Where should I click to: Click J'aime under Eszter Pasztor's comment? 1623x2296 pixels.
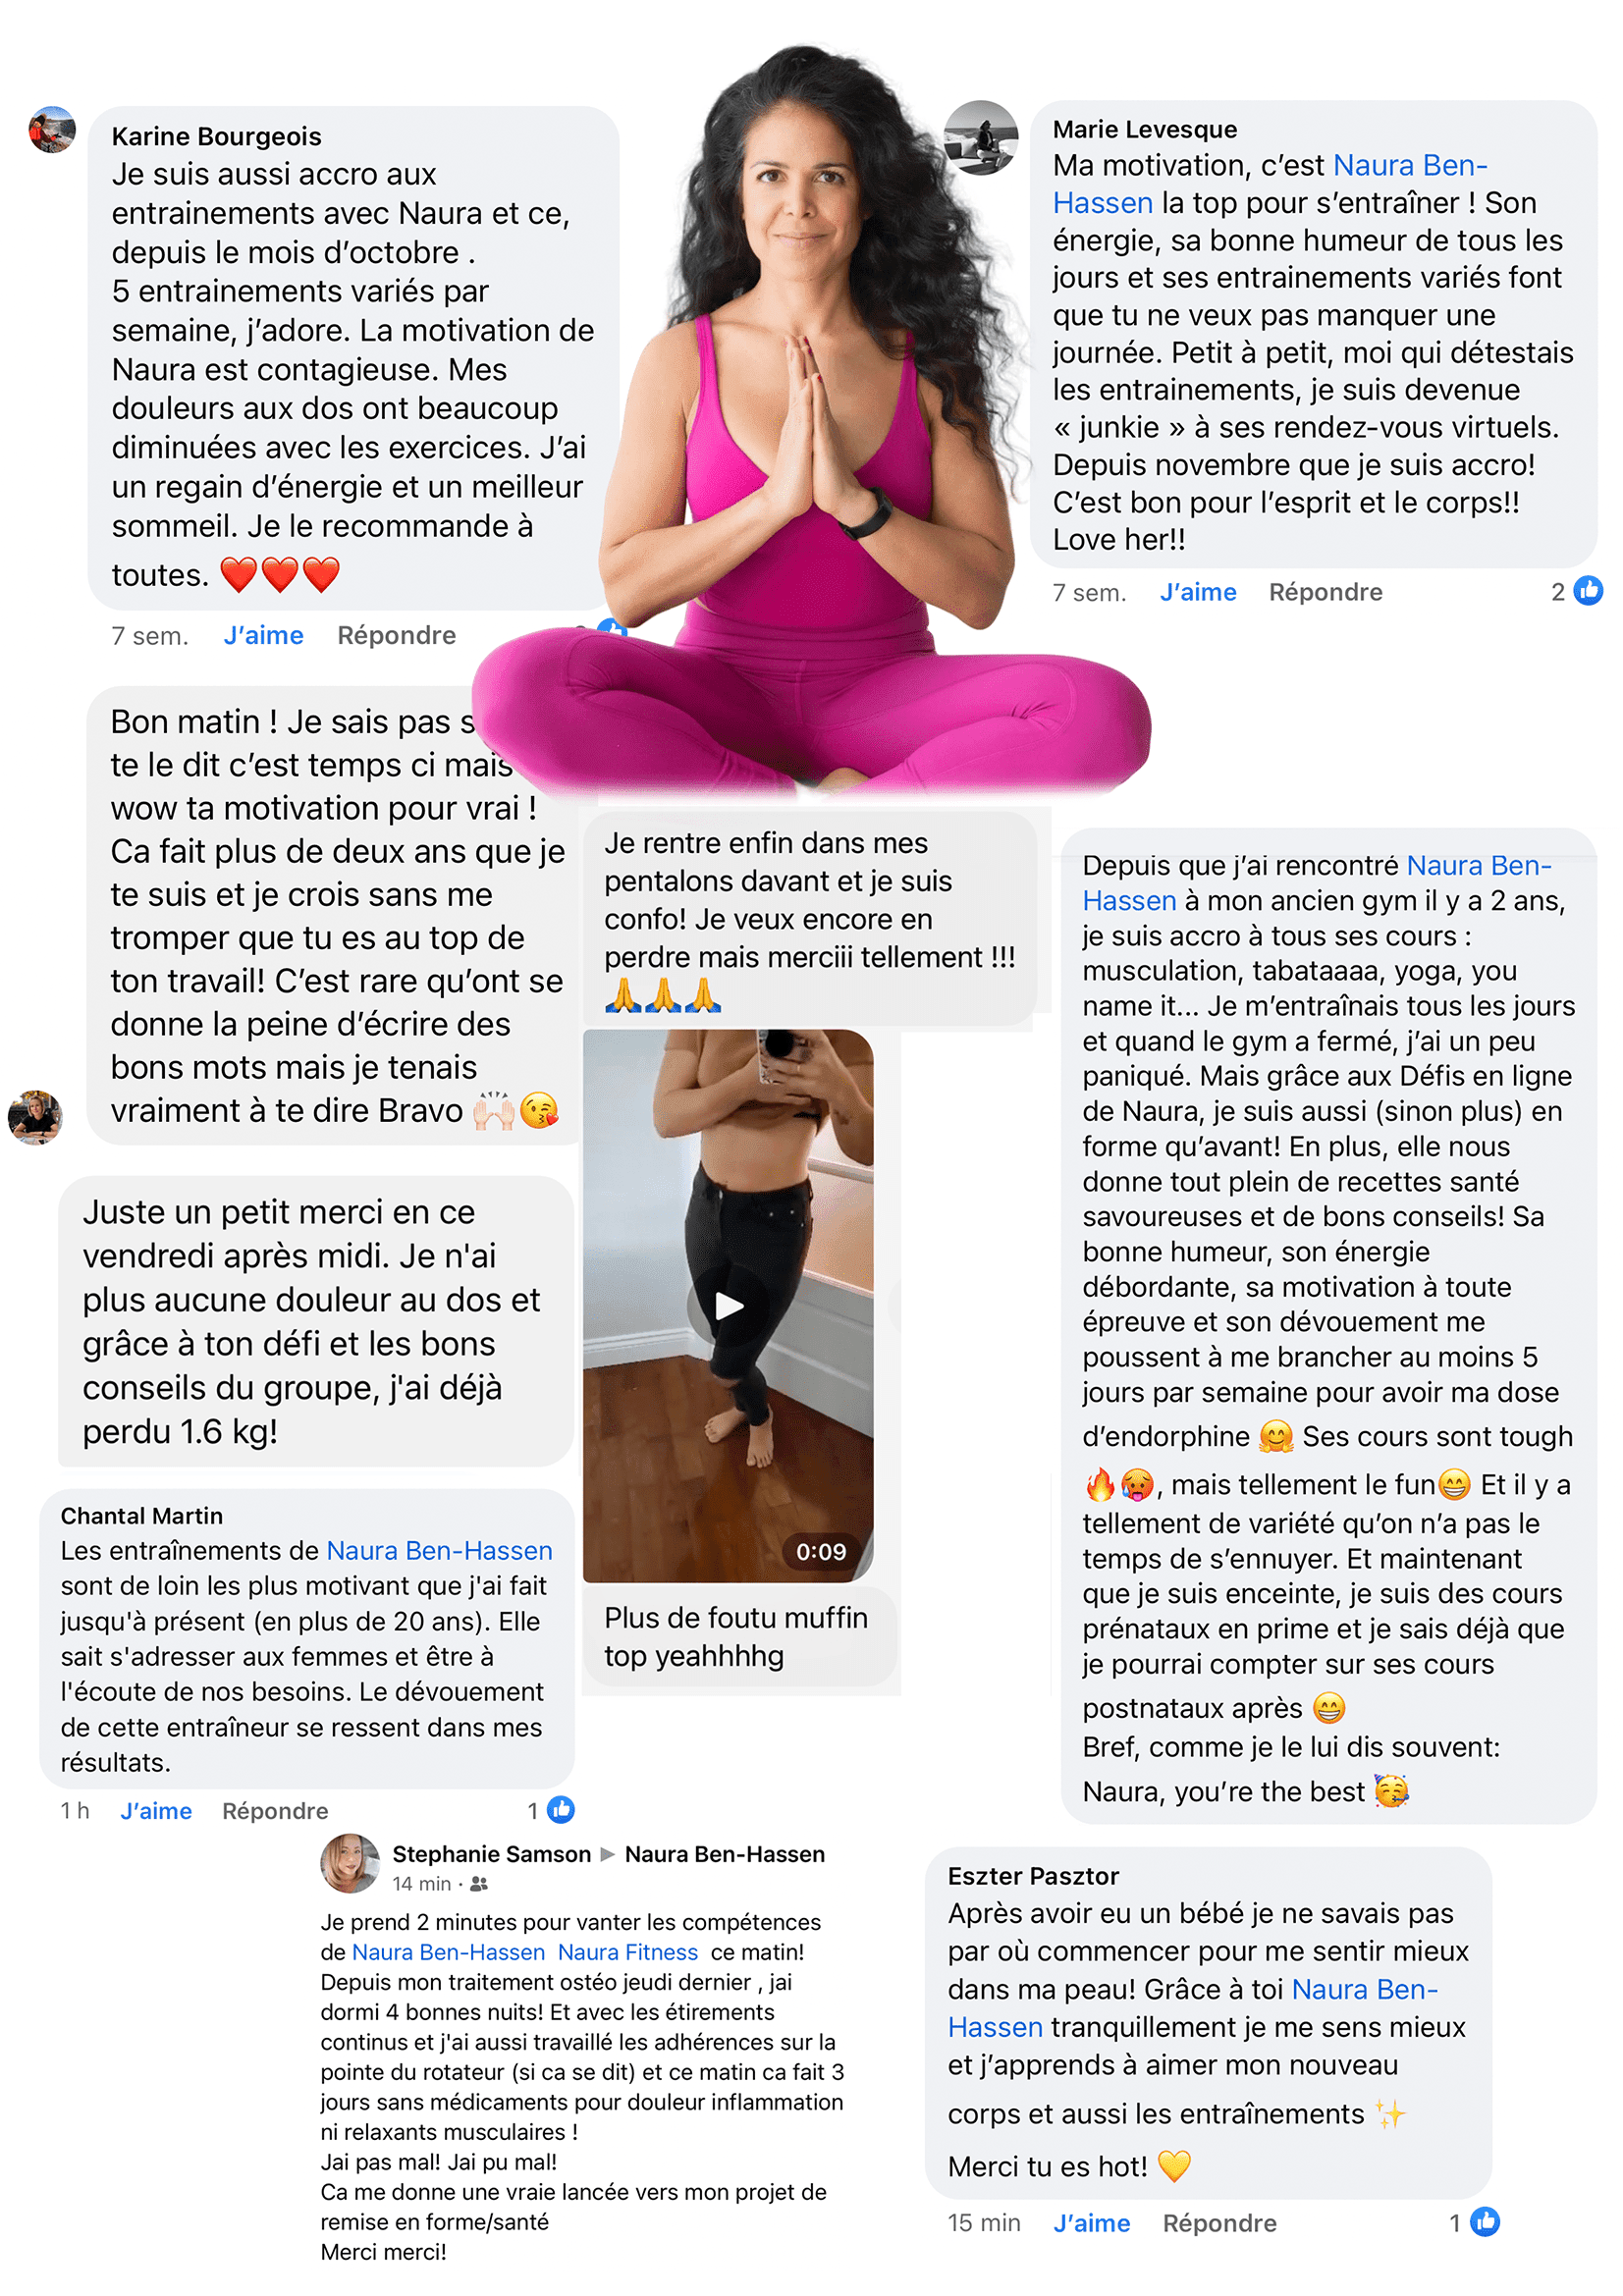1091,2223
